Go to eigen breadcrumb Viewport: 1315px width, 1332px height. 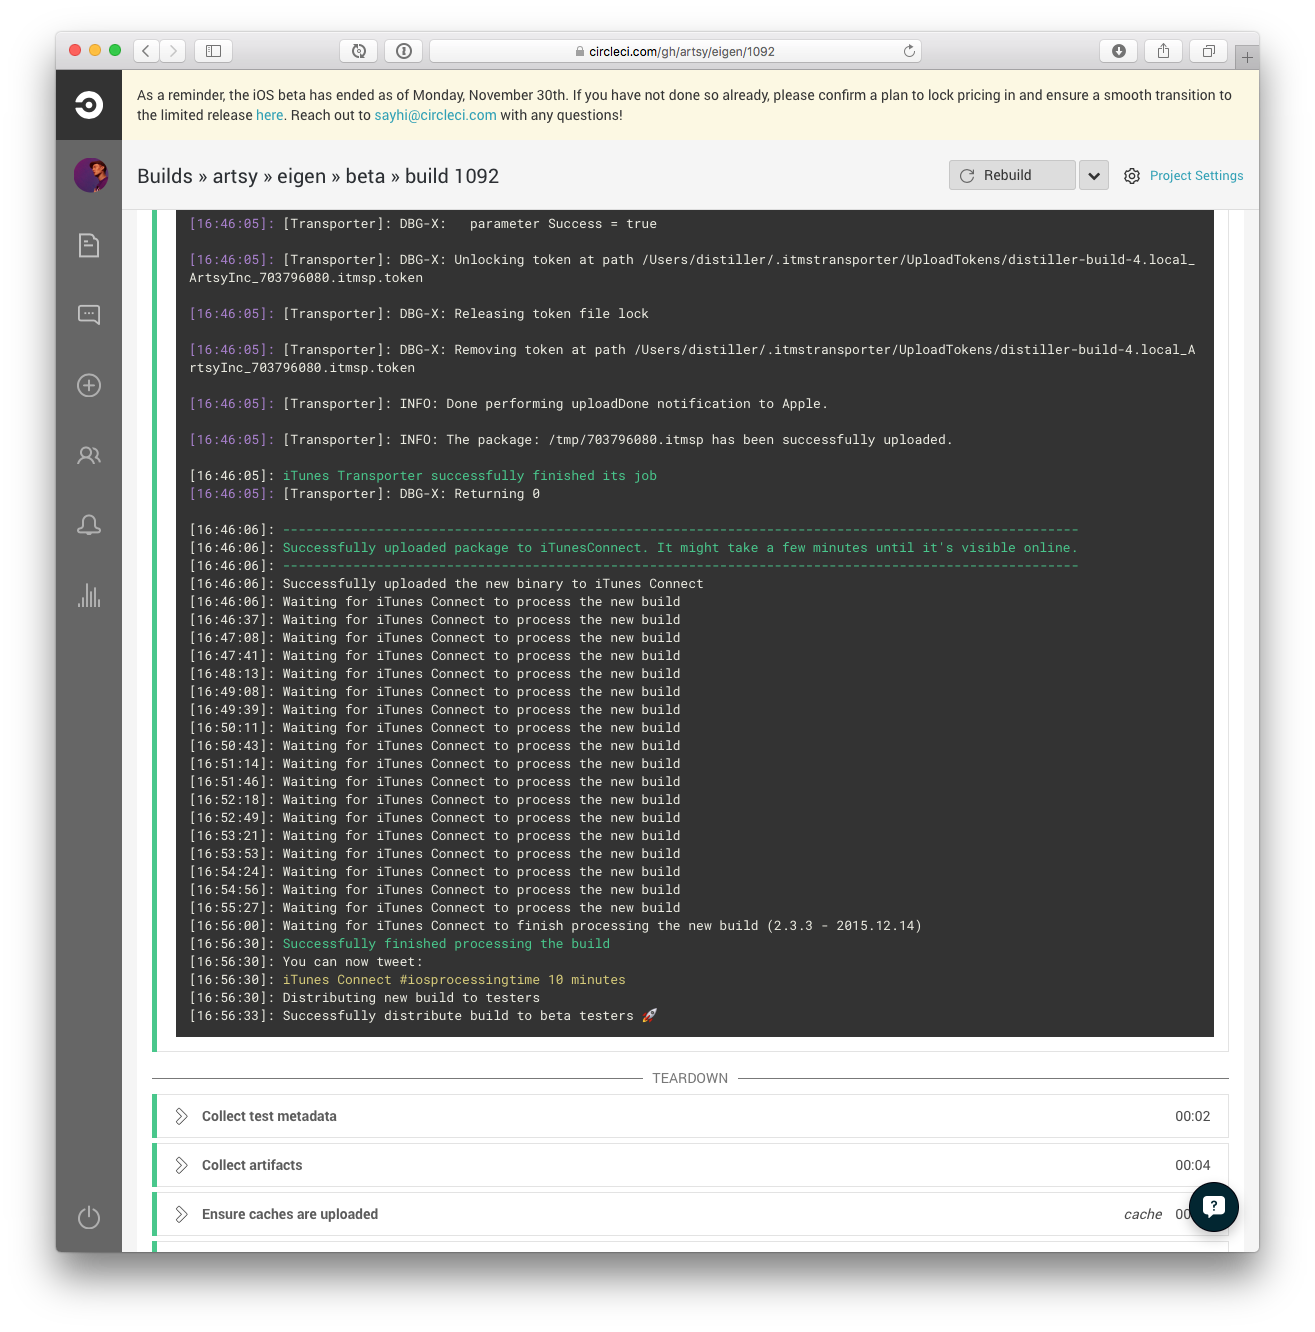[301, 176]
